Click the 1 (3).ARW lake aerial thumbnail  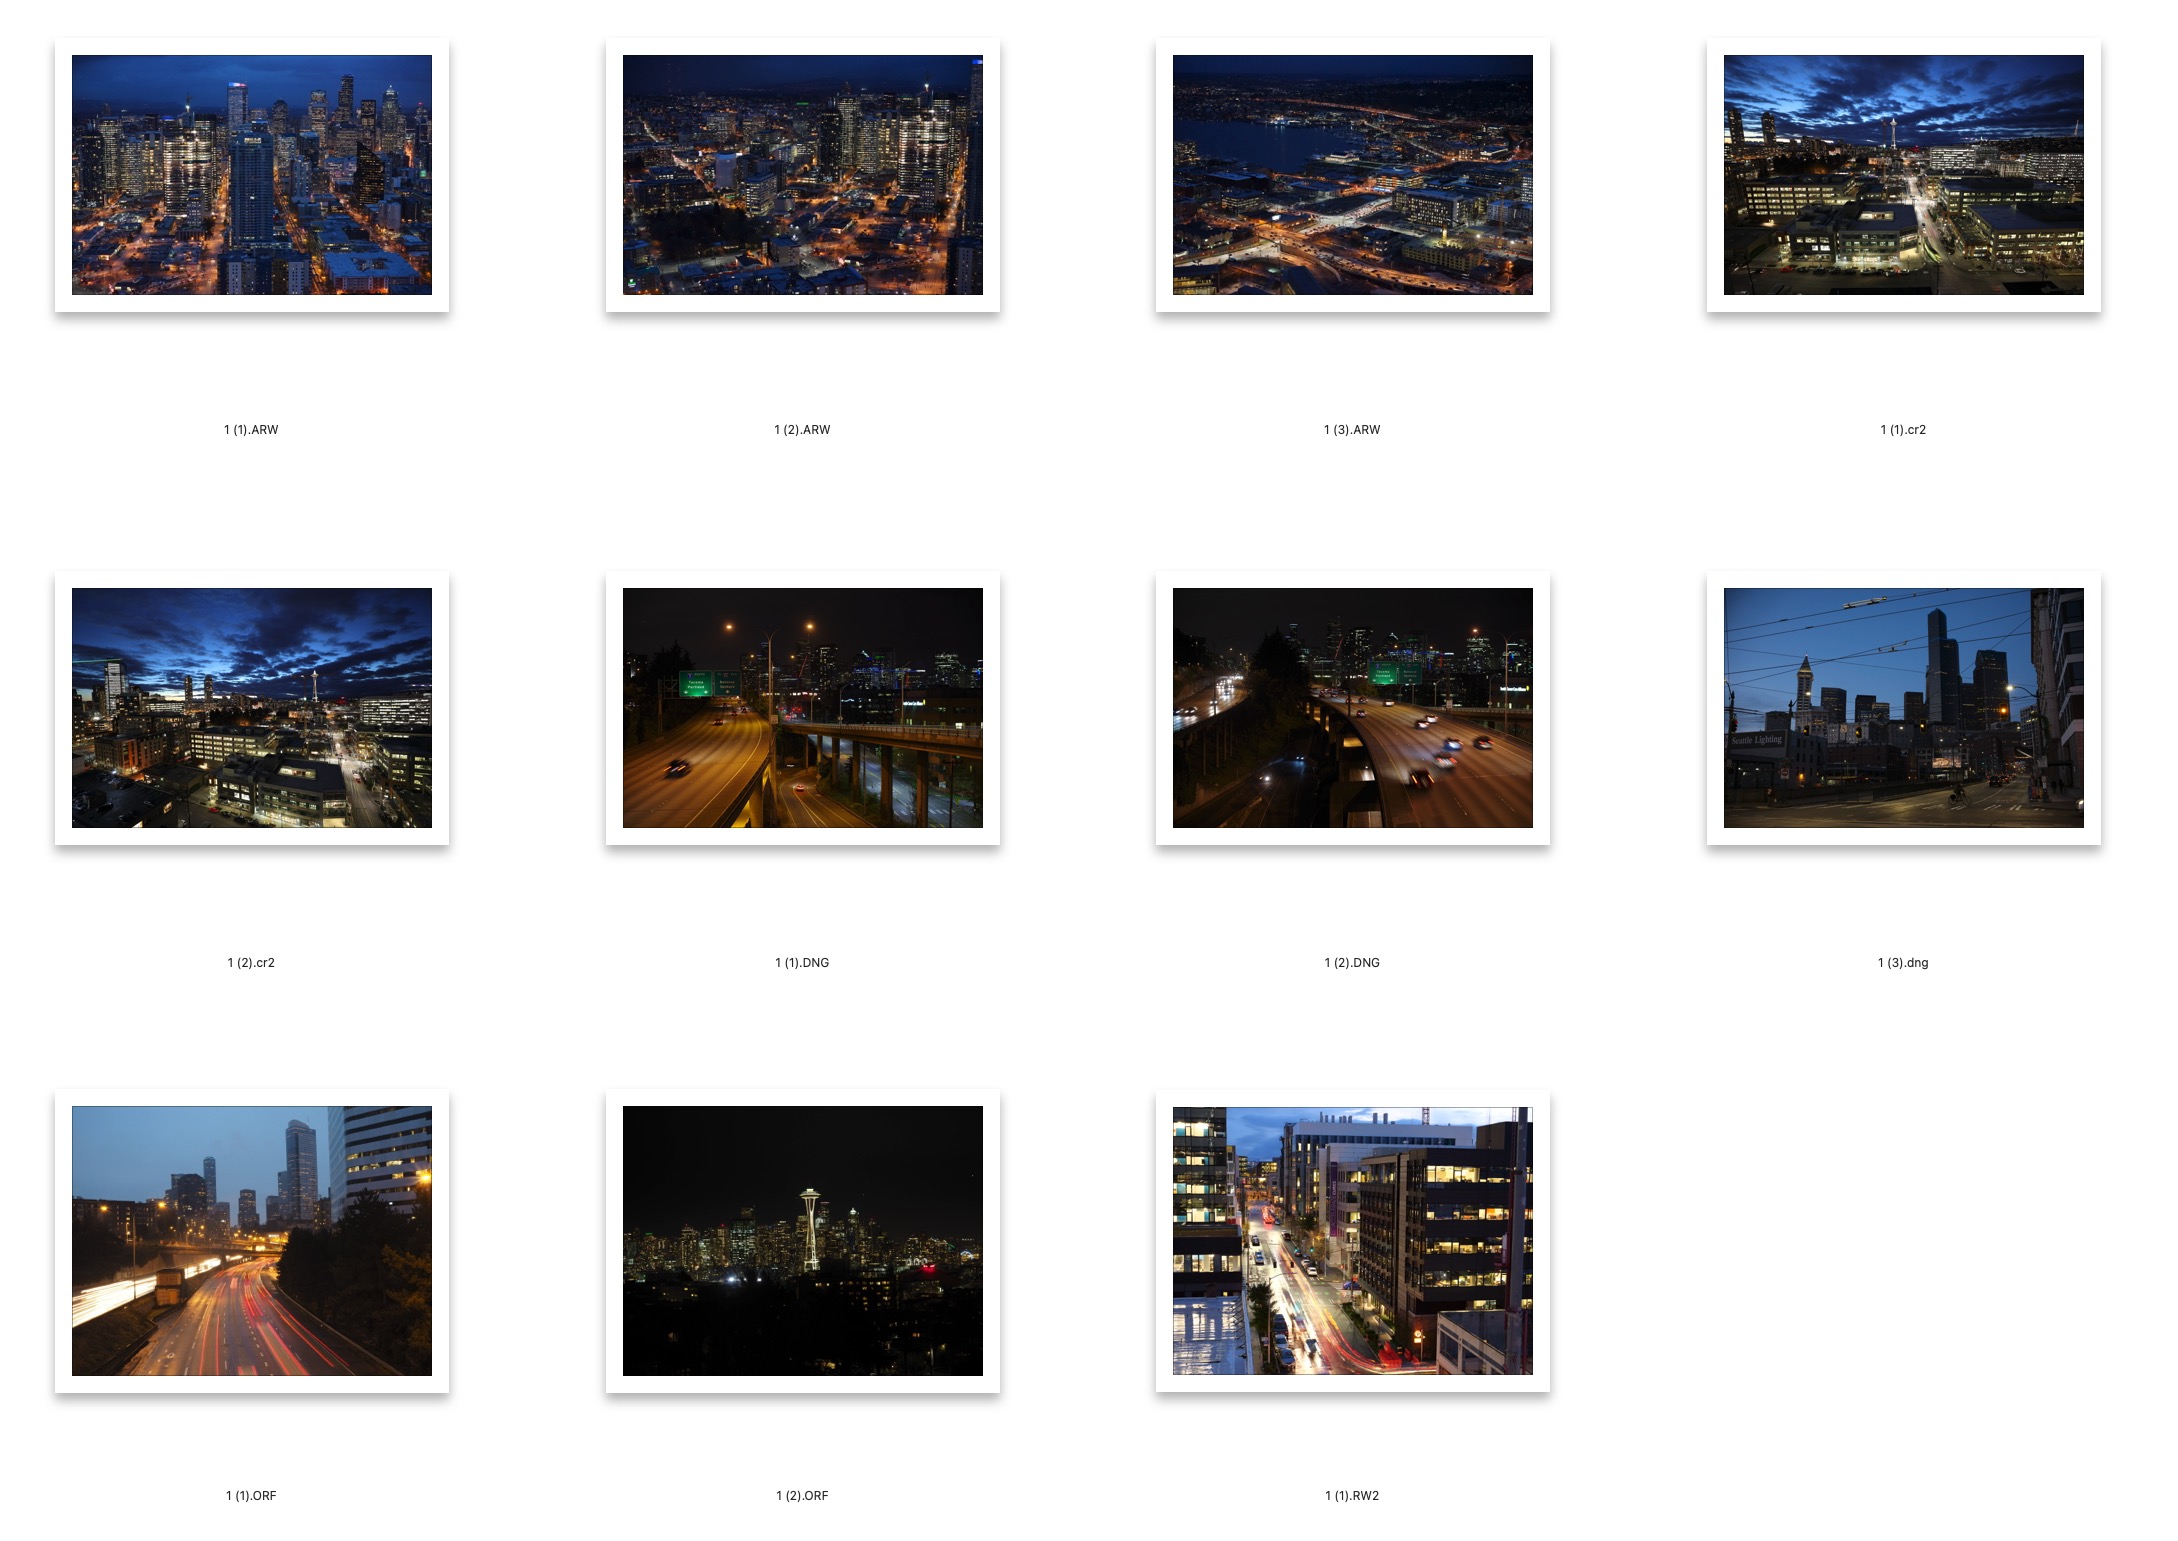1352,175
